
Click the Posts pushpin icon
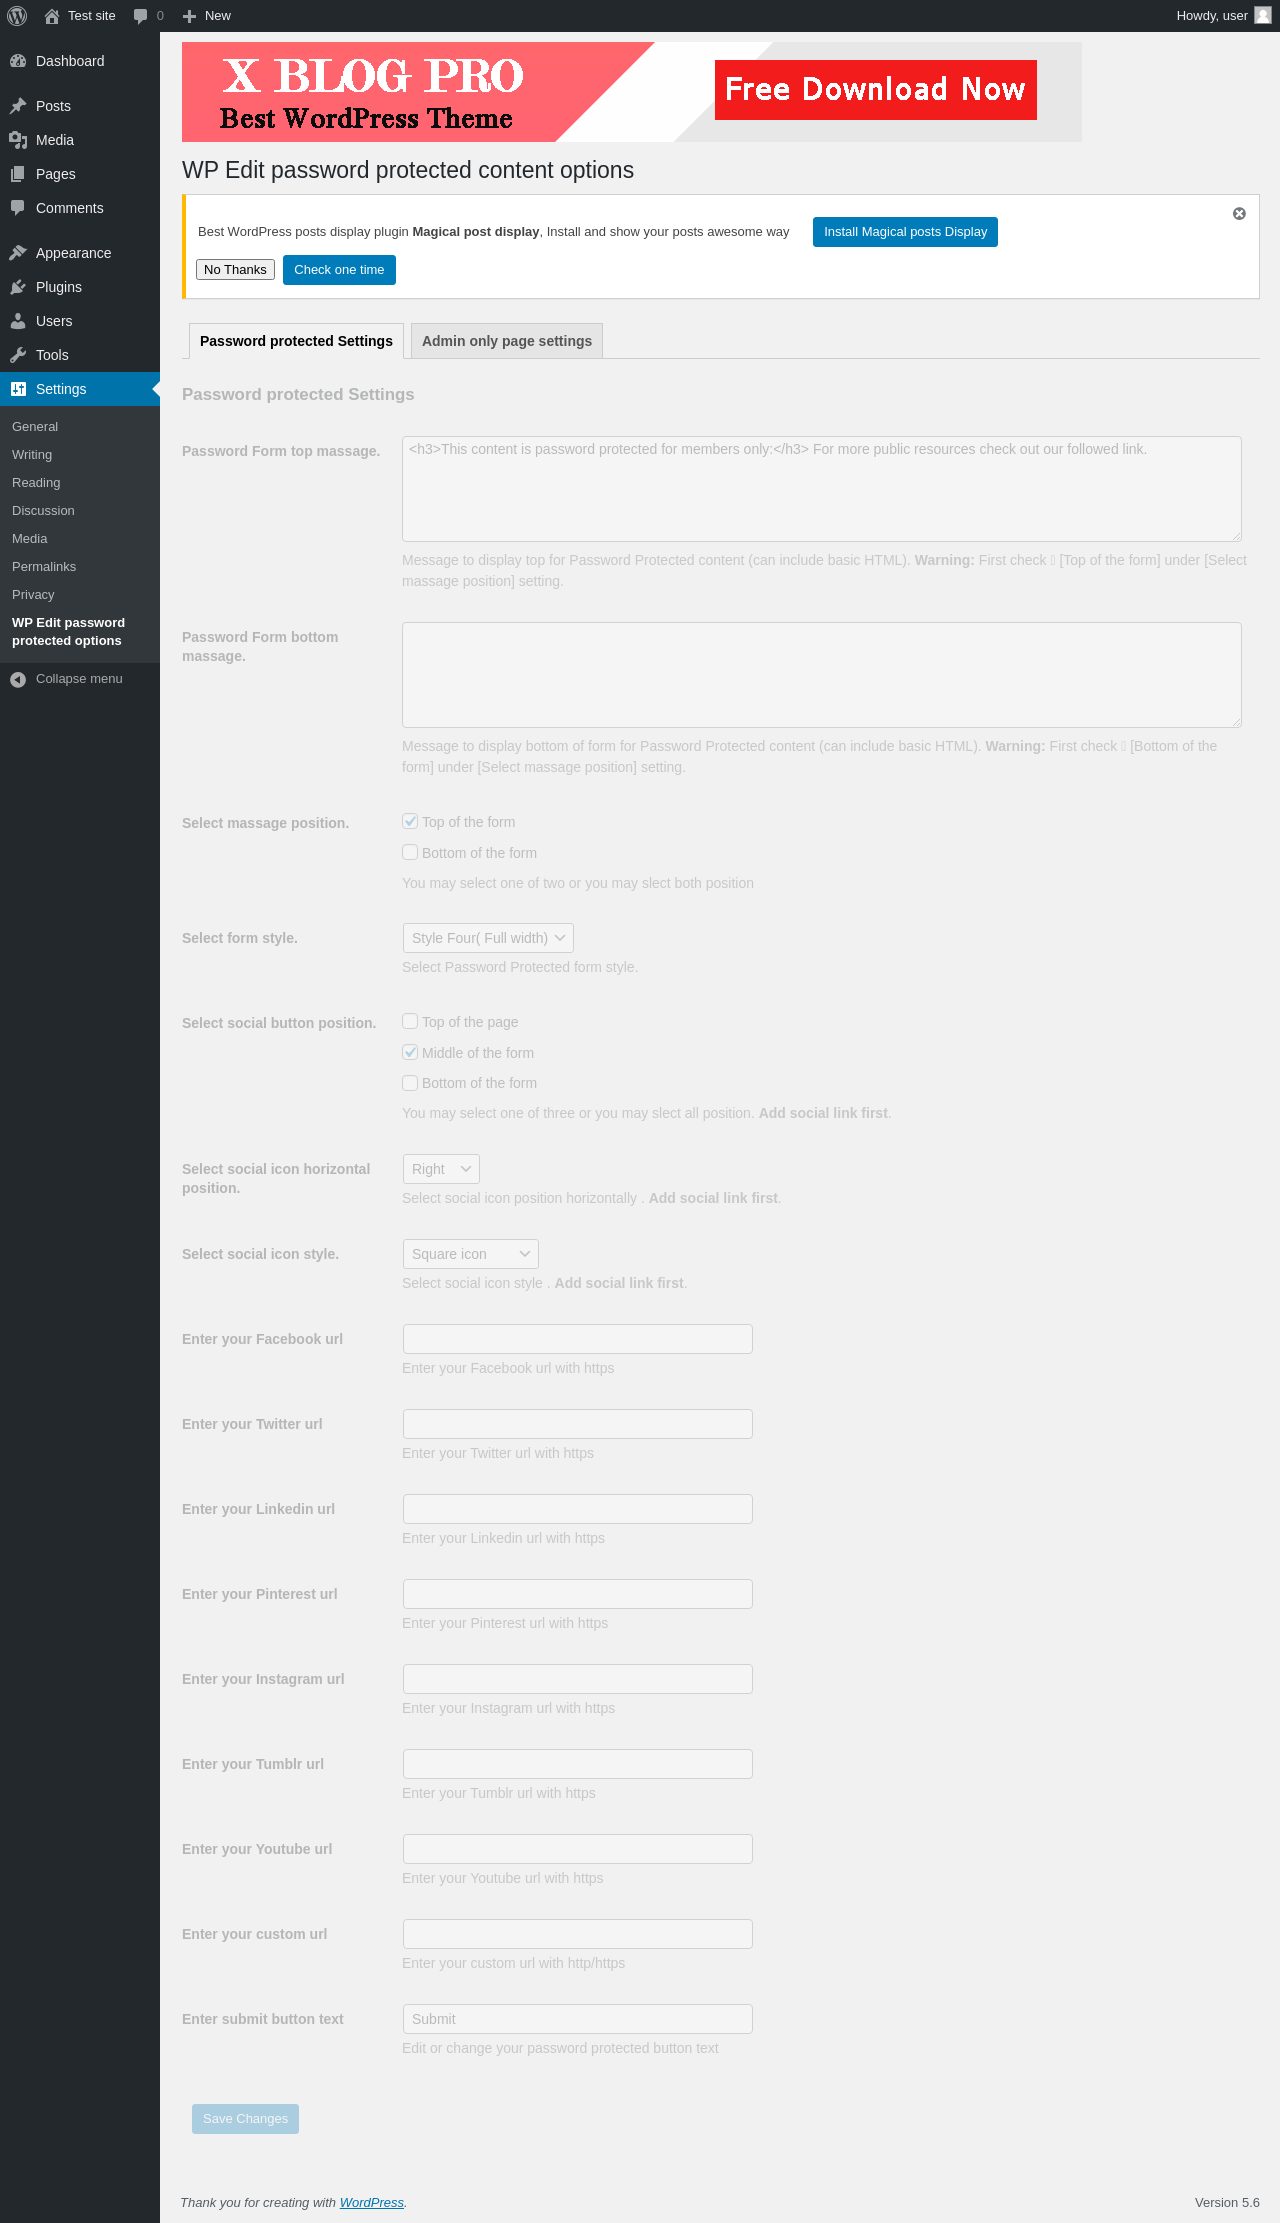[18, 106]
